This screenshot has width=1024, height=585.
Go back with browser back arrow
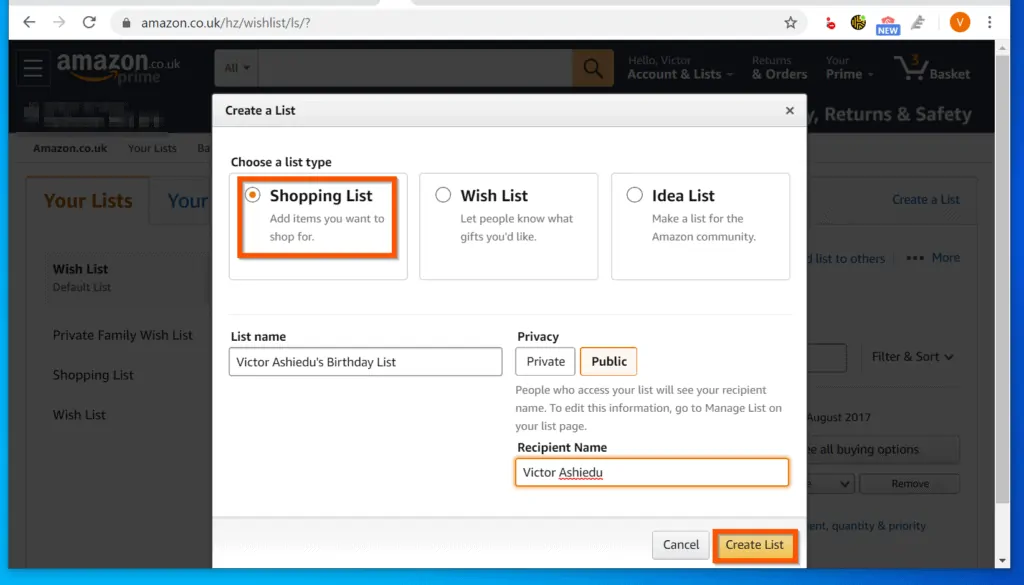(29, 22)
